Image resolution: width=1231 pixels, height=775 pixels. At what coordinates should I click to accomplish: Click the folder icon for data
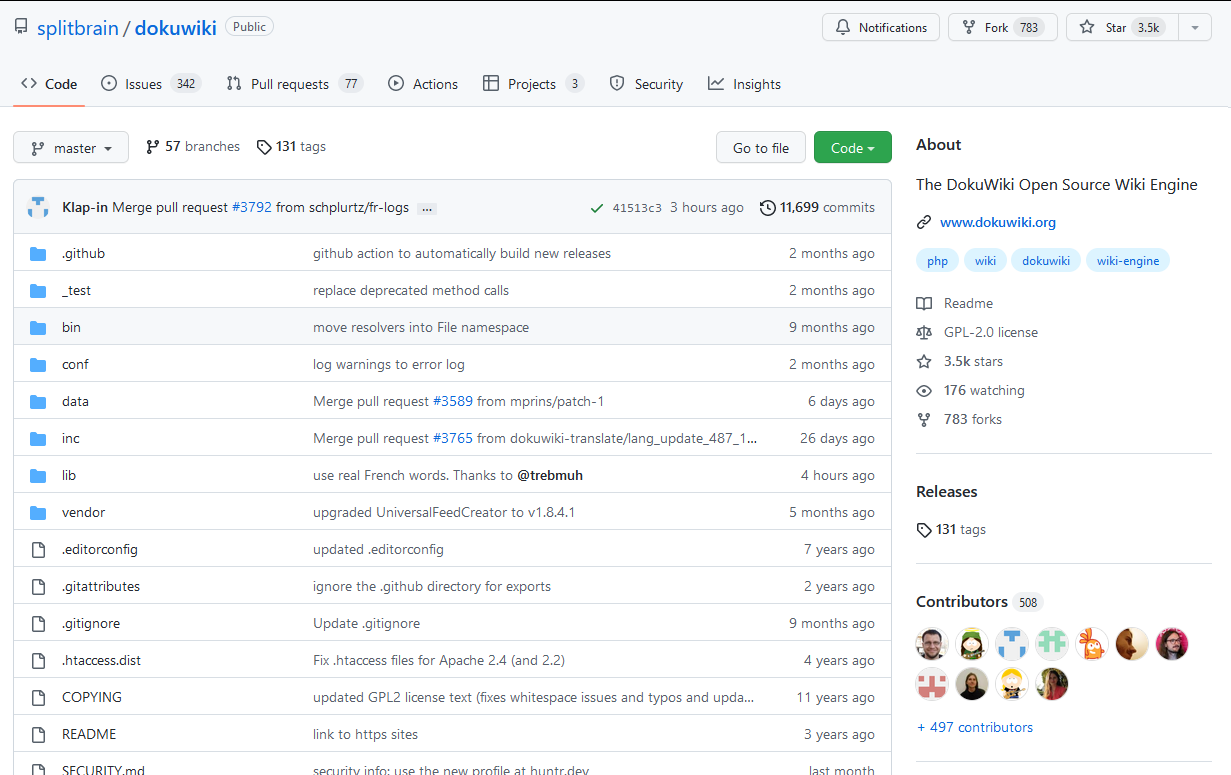(x=38, y=402)
